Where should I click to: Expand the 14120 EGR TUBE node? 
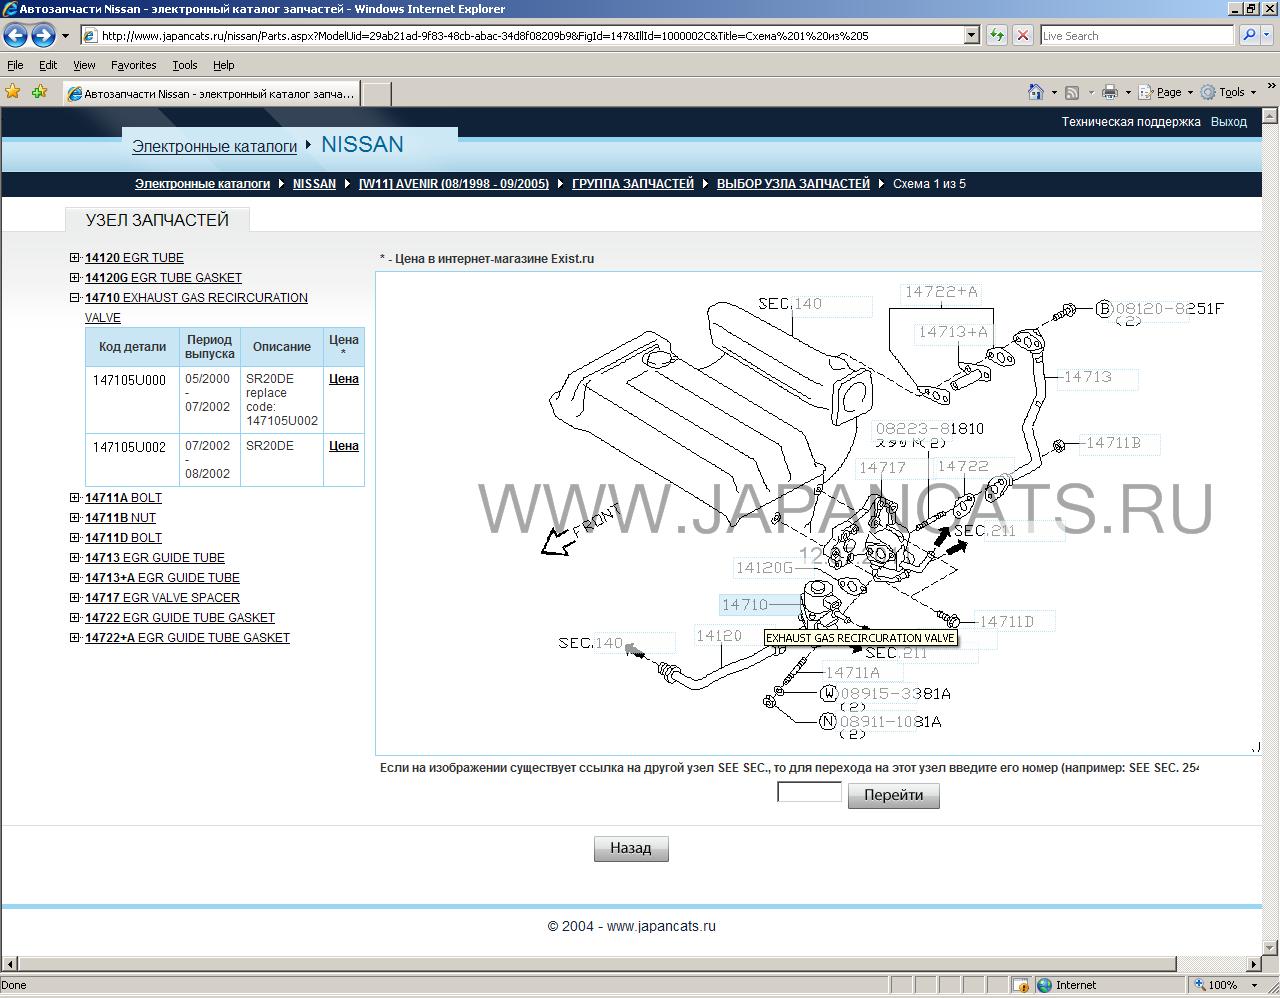(x=75, y=257)
